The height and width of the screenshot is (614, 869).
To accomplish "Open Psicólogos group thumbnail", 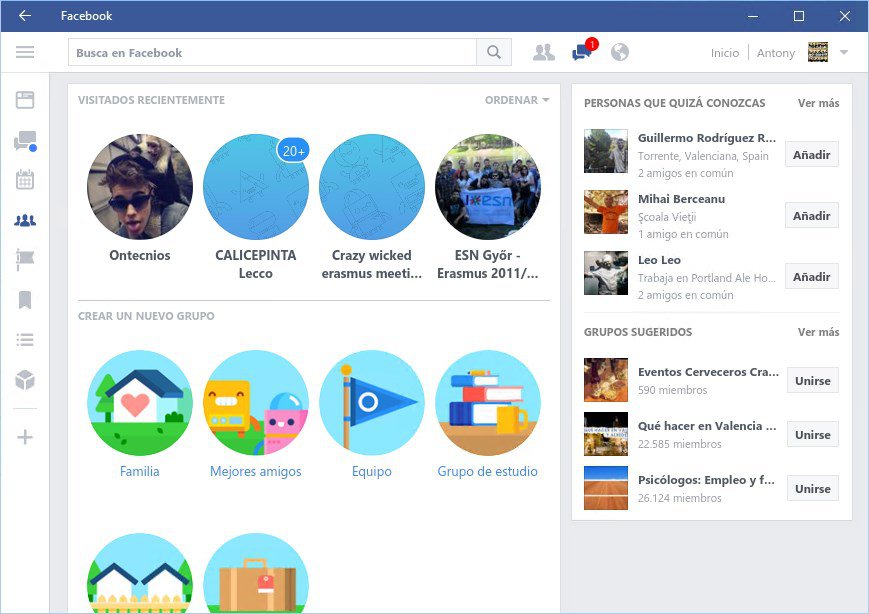I will [x=606, y=488].
